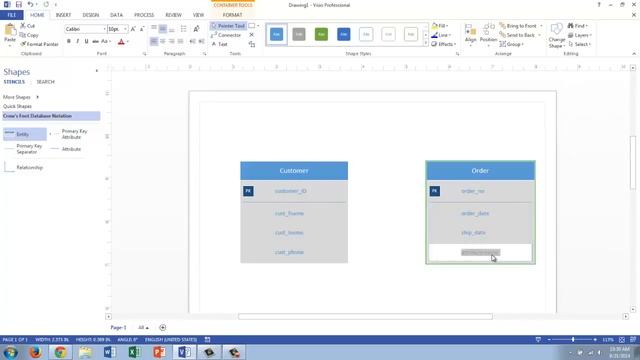Toggle bold formatting
The height and width of the screenshot is (360, 640).
(69, 41)
